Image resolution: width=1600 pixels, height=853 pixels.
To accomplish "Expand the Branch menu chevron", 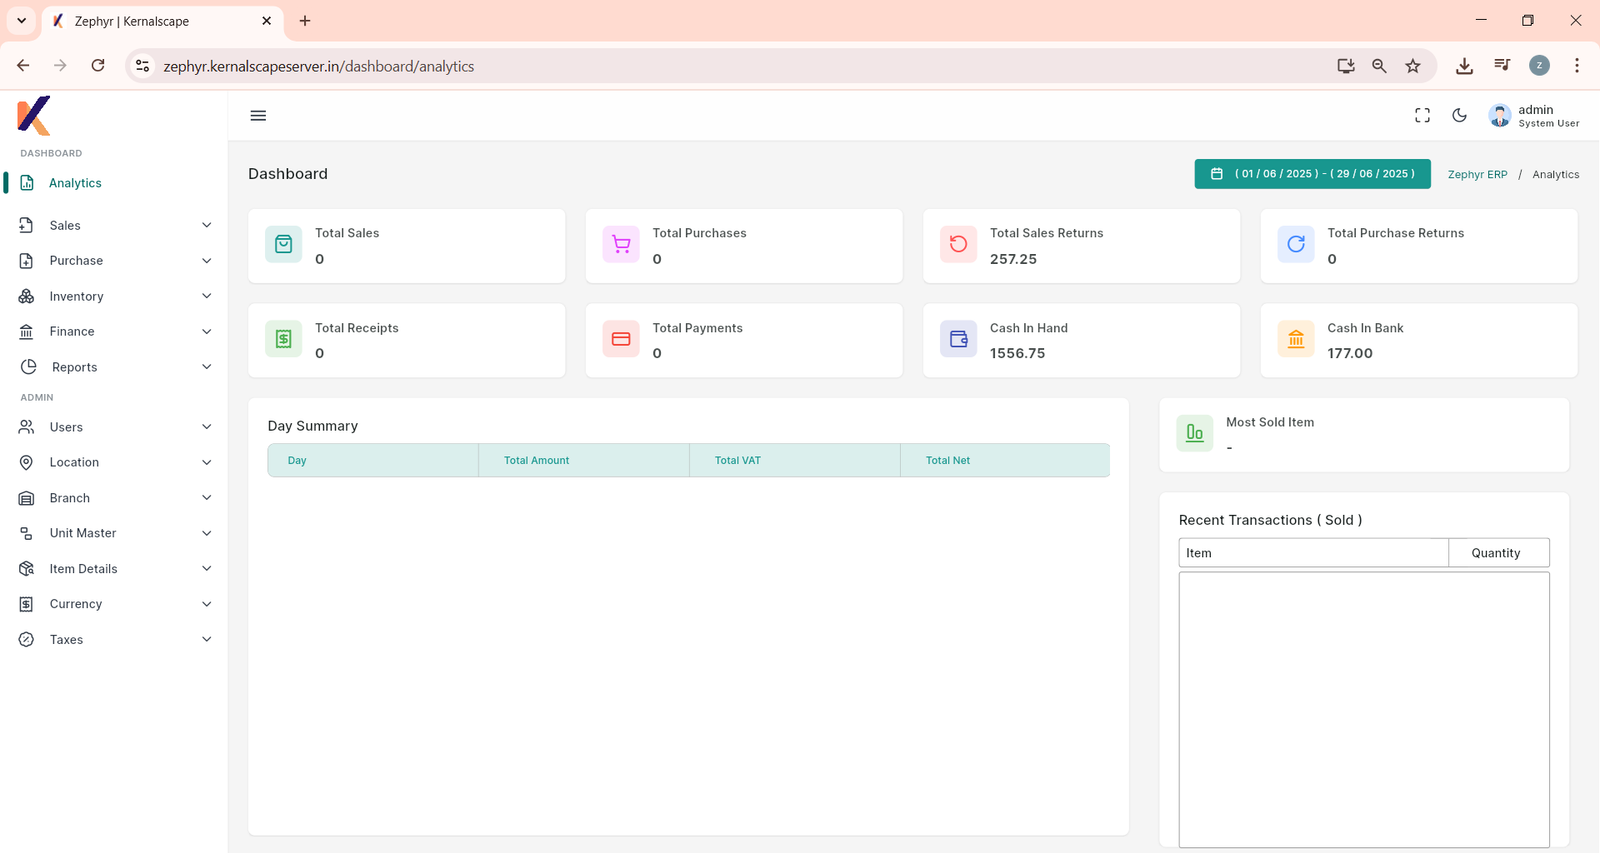I will [x=207, y=498].
